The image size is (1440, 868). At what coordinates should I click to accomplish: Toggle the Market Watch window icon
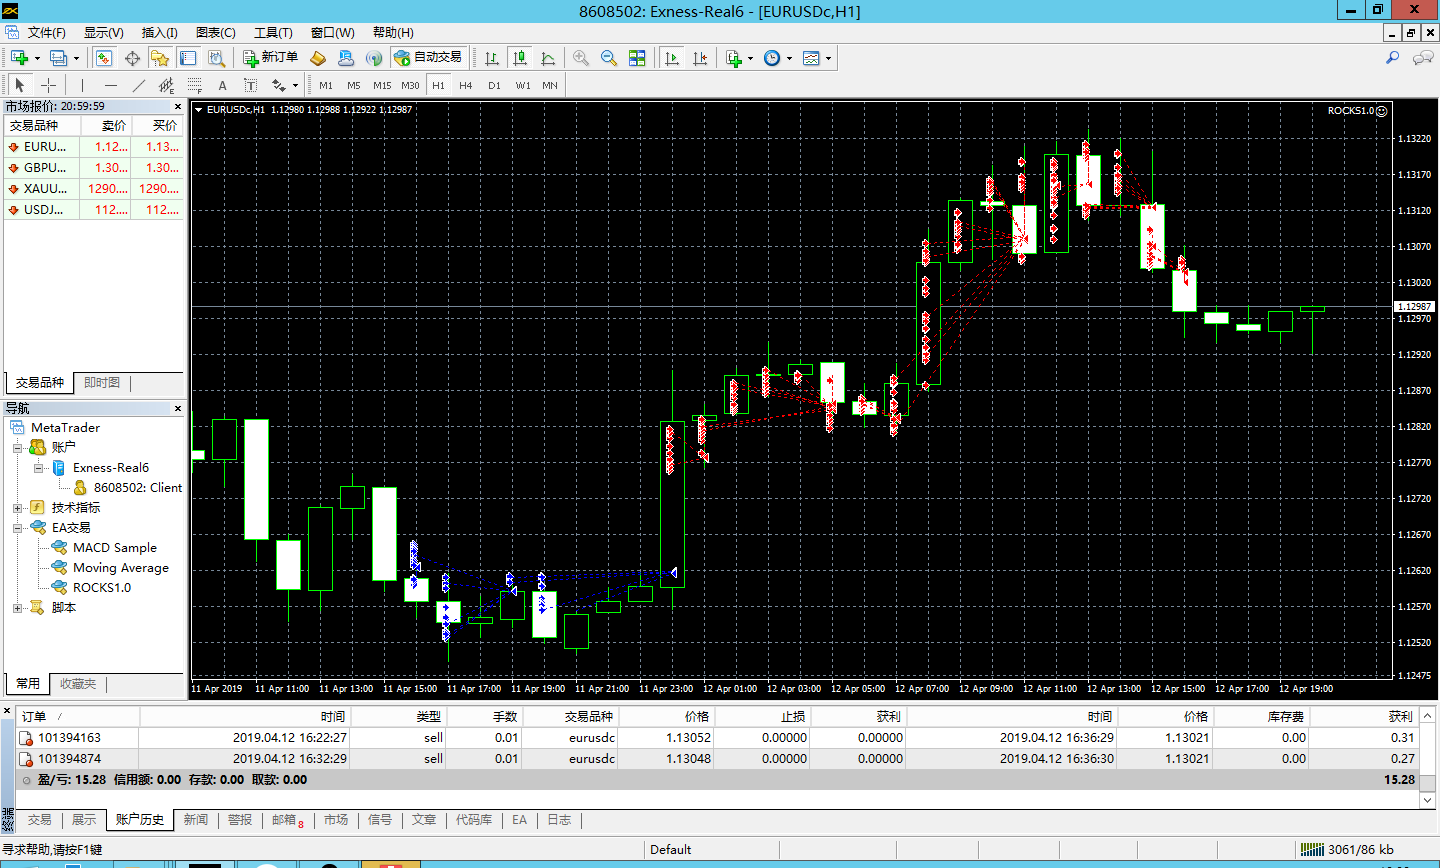point(104,58)
